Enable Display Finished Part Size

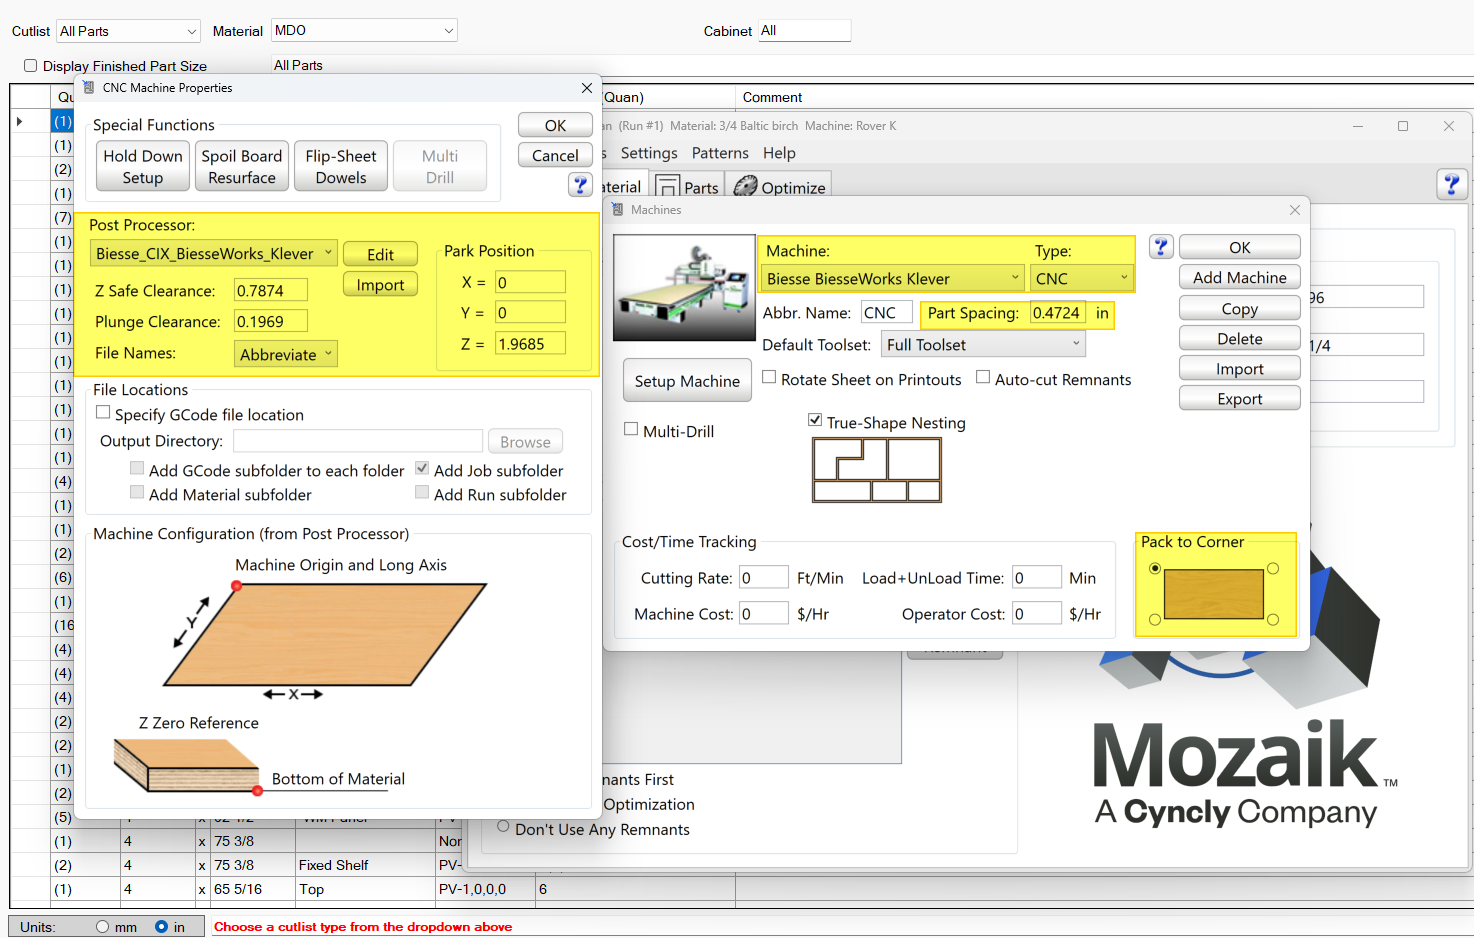point(30,66)
